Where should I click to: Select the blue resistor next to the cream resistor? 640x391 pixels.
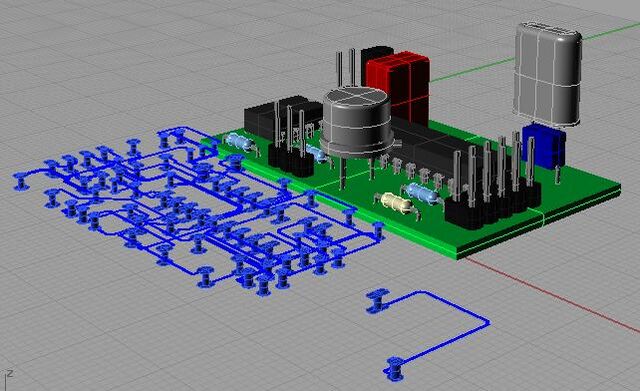[x=422, y=192]
